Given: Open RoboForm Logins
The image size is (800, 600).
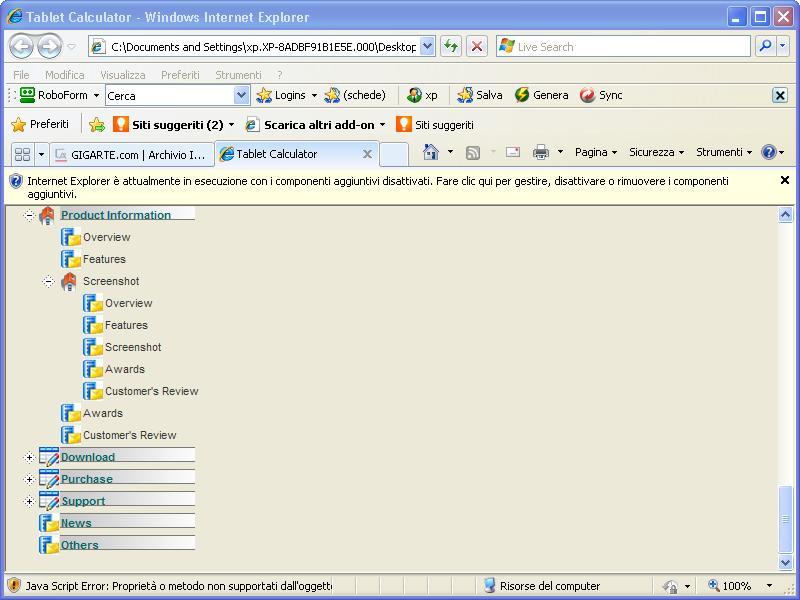Looking at the screenshot, I should tap(286, 95).
